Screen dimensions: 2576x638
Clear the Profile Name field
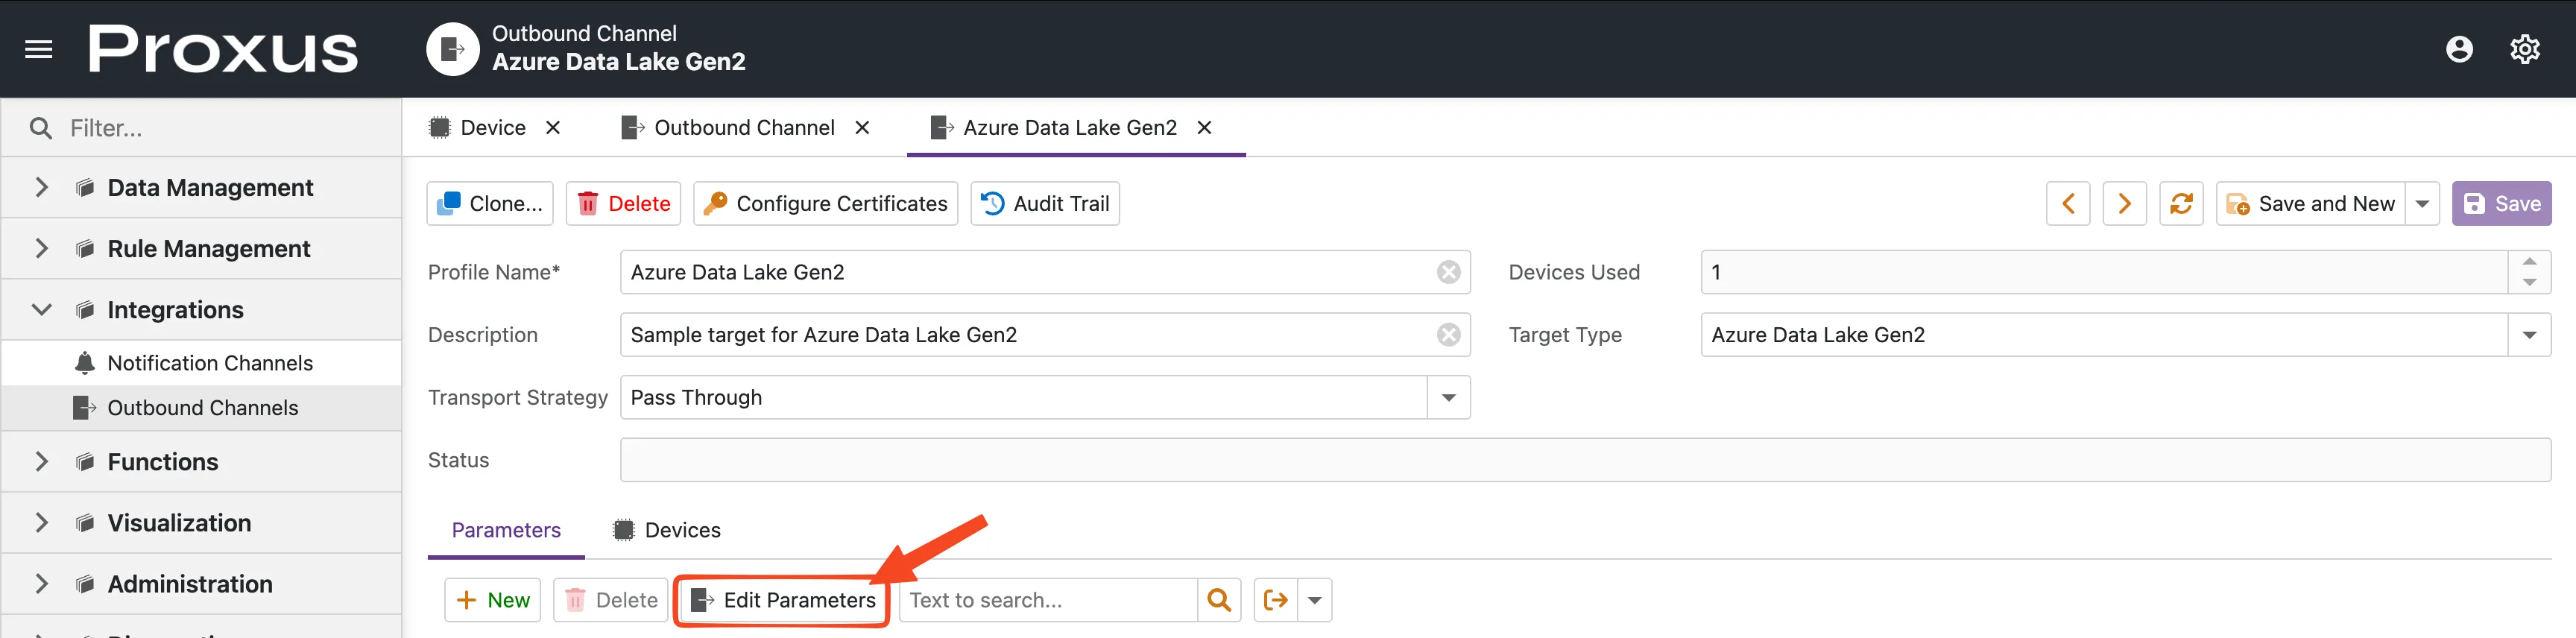point(1448,272)
